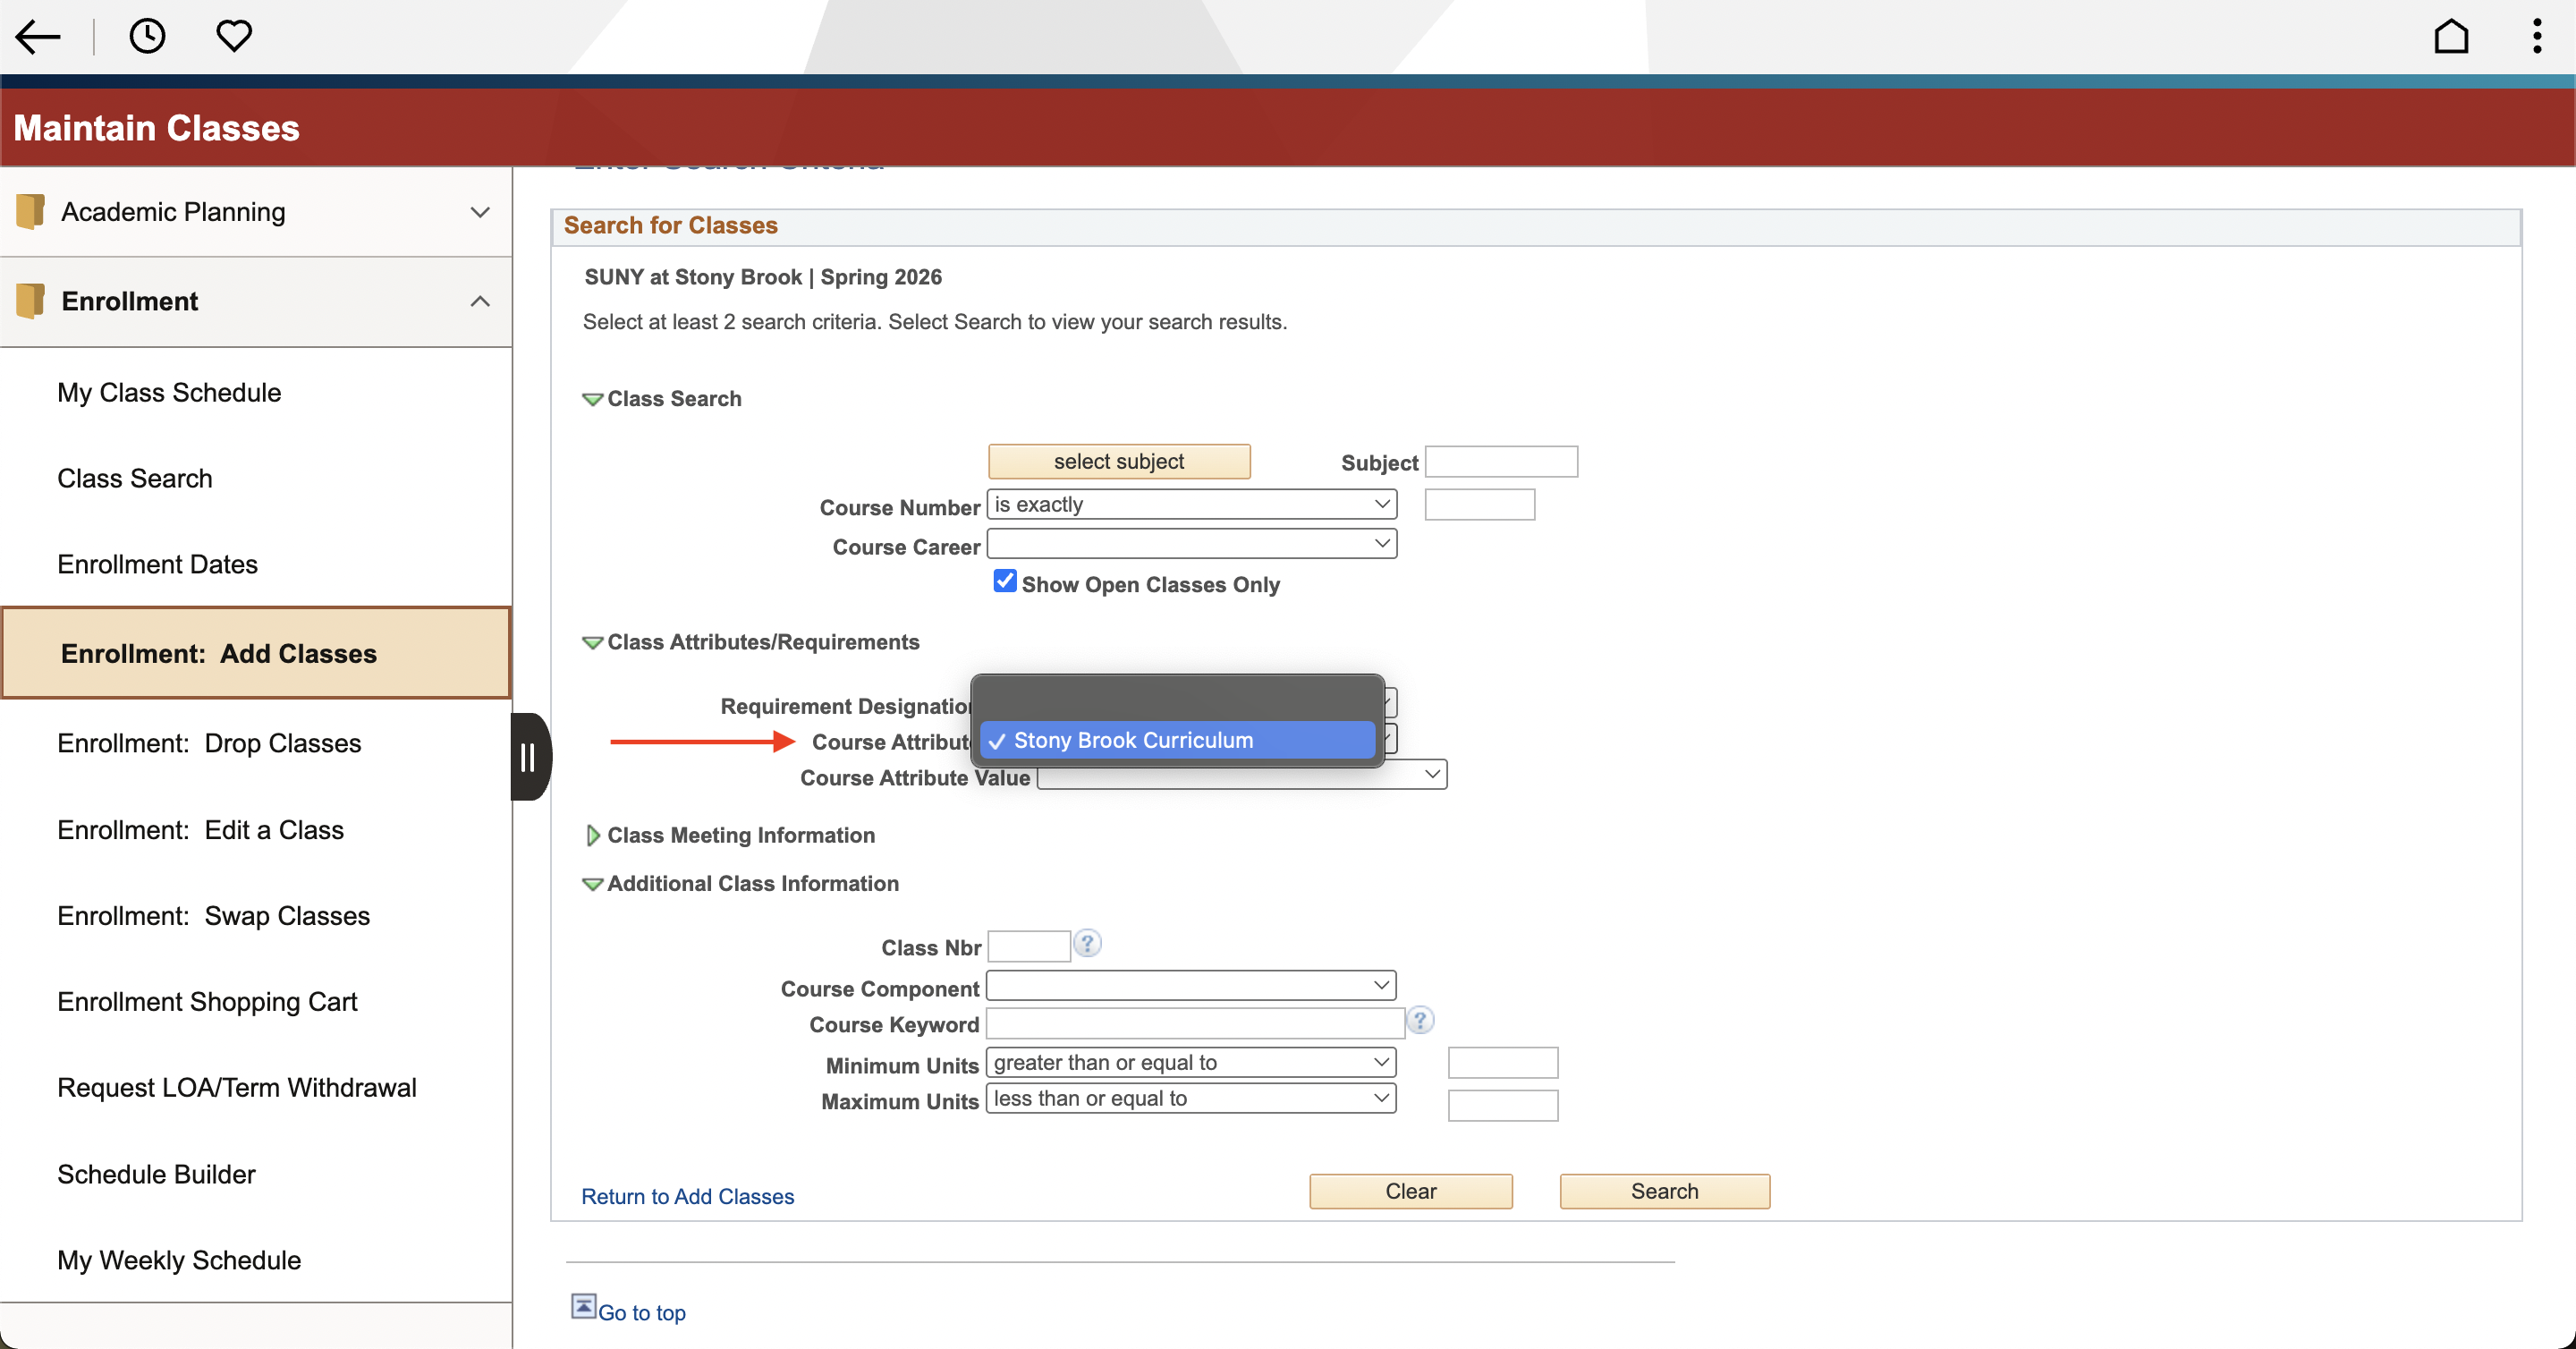
Task: Open Maximum Units comparison dropdown
Action: (1190, 1098)
